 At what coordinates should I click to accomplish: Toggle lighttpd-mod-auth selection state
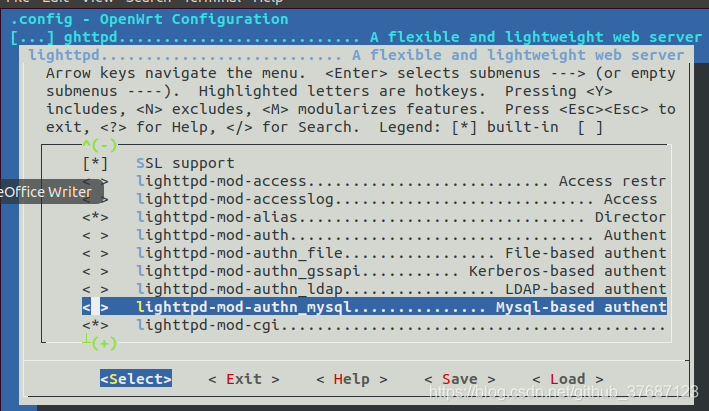pos(95,236)
